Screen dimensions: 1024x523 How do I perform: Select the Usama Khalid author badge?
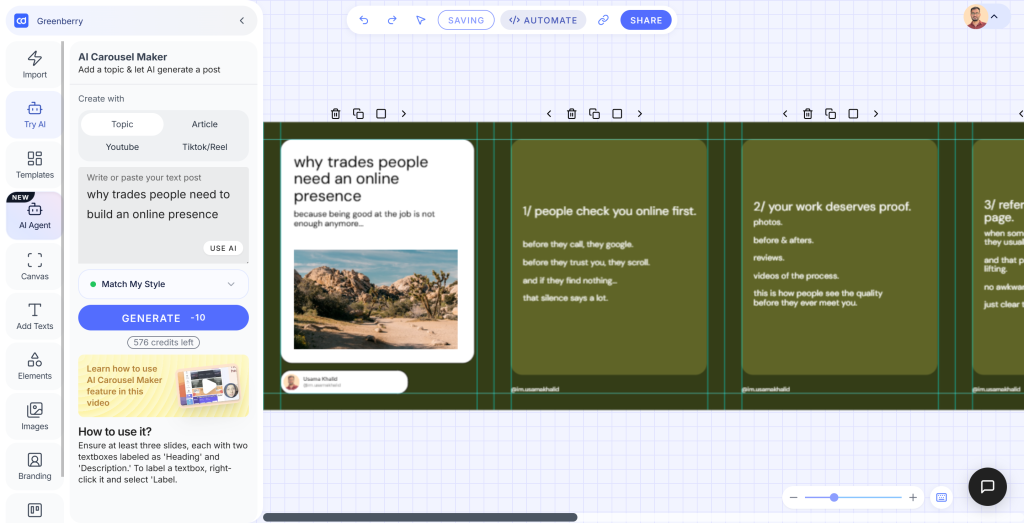(x=344, y=382)
